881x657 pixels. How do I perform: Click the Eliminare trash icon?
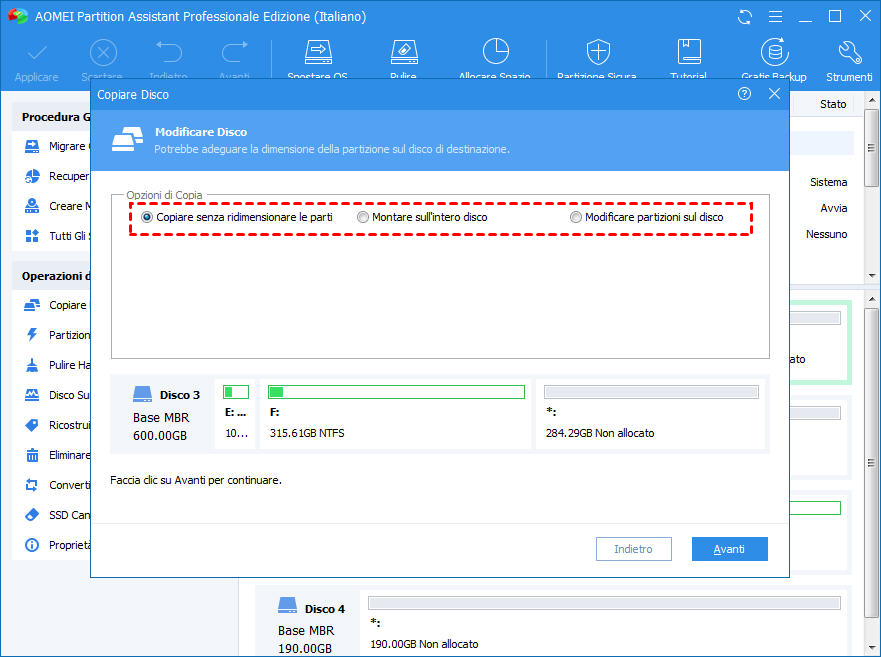tap(32, 455)
